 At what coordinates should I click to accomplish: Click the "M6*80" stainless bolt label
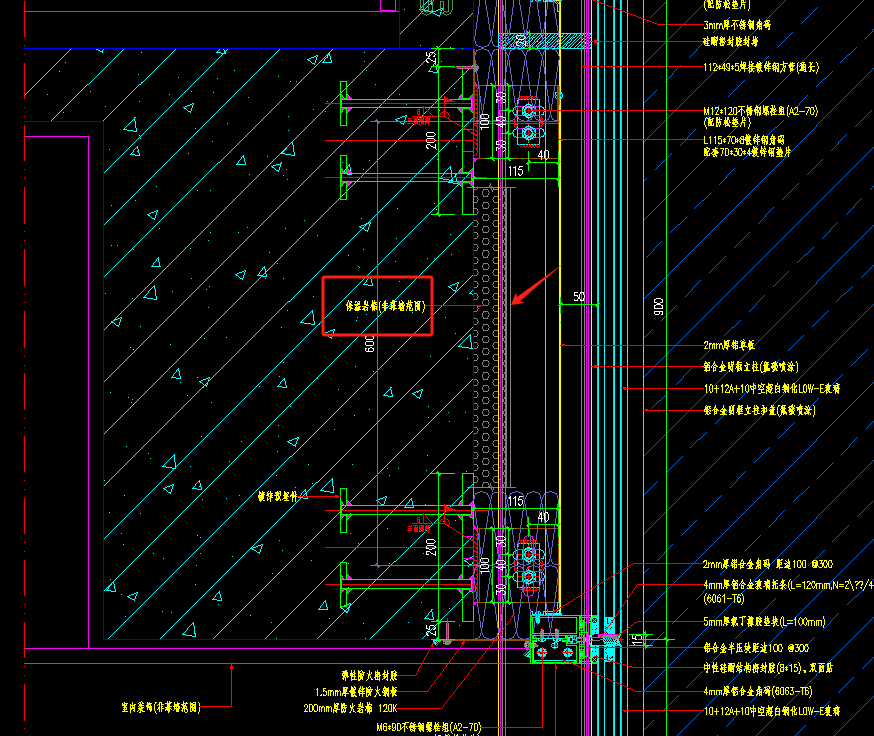[x=429, y=727]
